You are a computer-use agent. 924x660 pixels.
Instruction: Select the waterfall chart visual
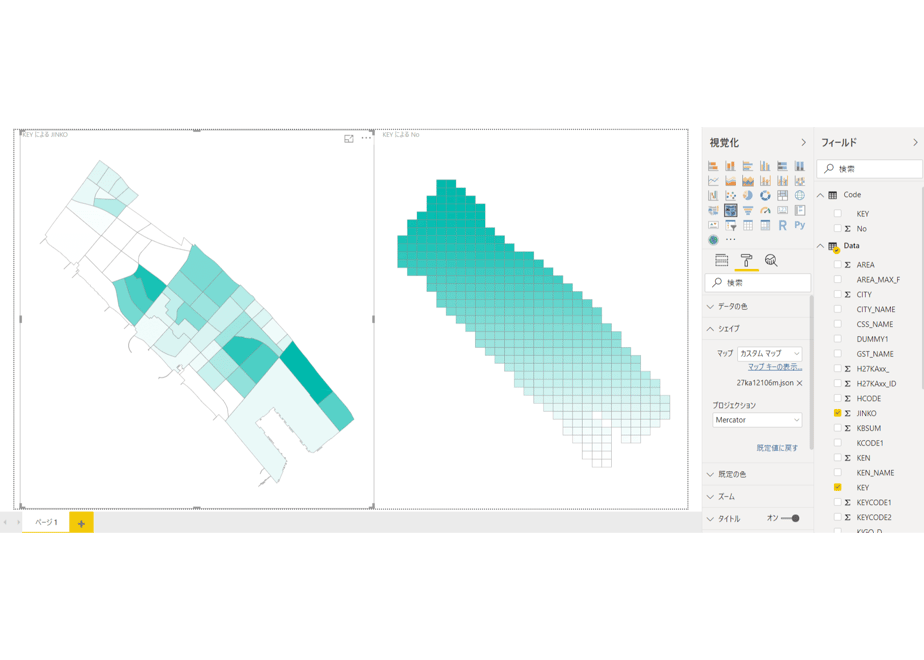[713, 195]
